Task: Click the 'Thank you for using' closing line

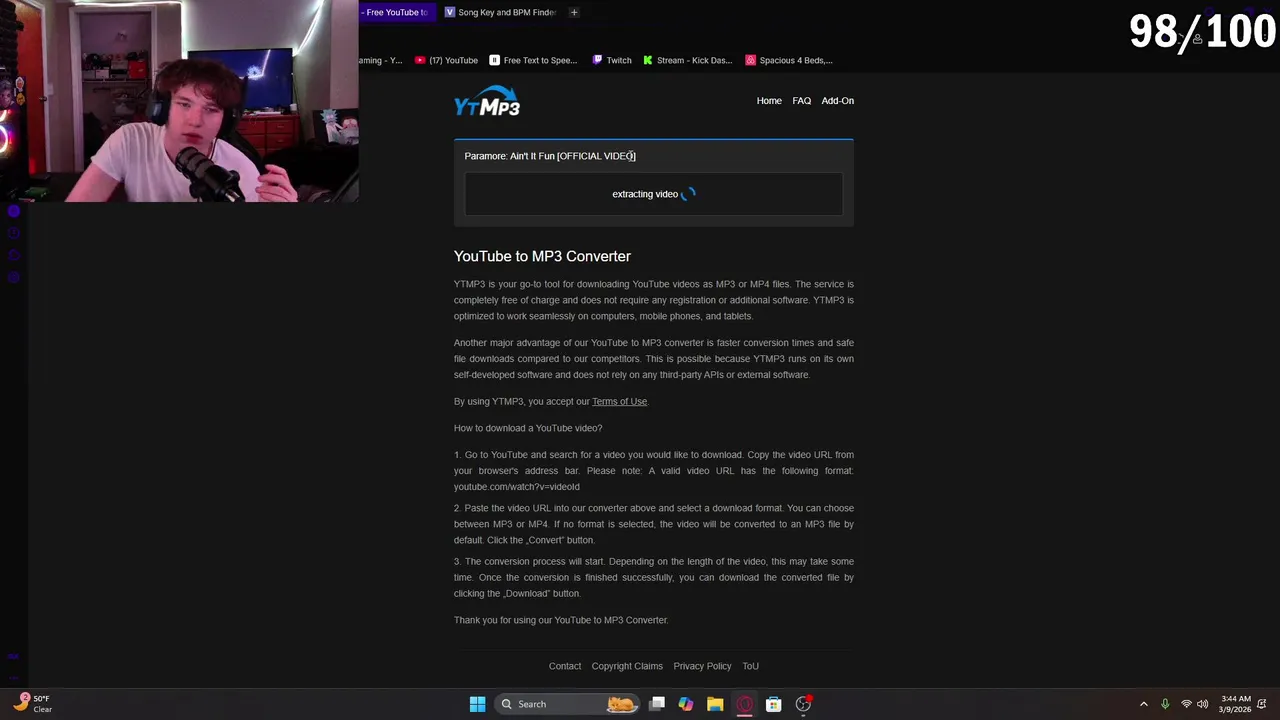Action: point(561,620)
